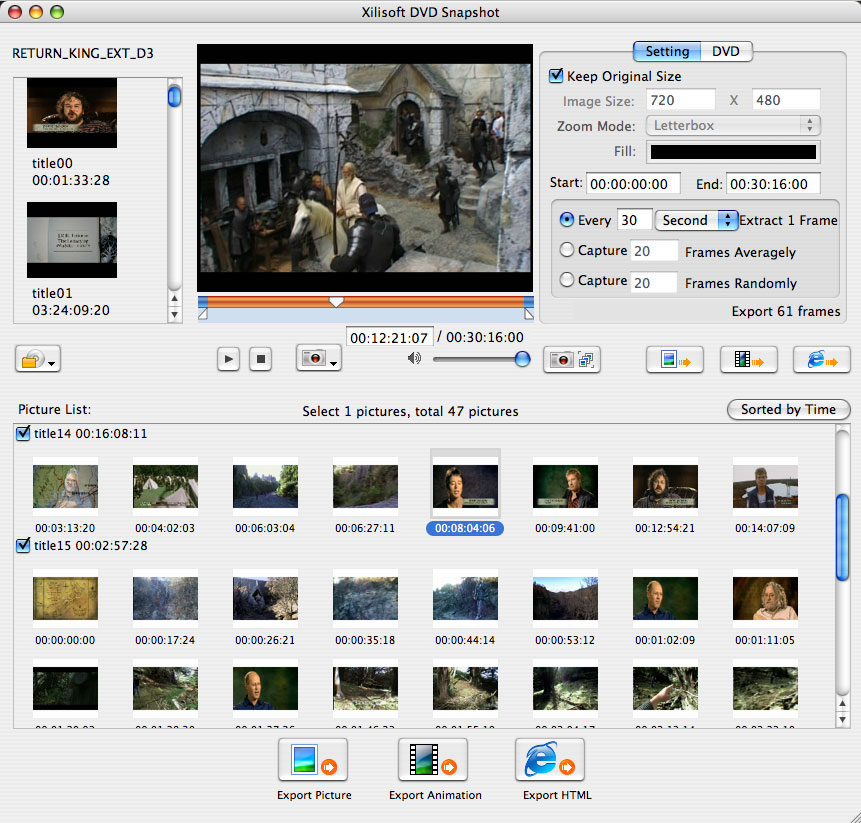This screenshot has height=823, width=861.
Task: Open the open-DVD folder dropdown button
Action: (39, 360)
